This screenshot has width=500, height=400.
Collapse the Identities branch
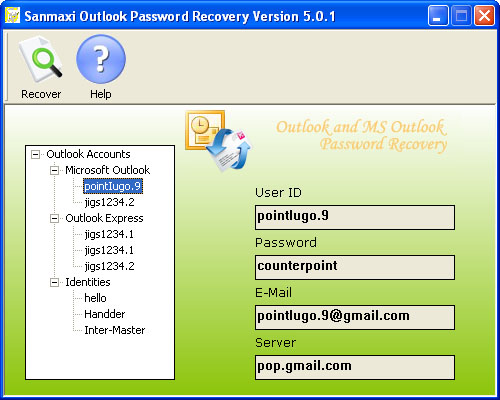click(54, 282)
